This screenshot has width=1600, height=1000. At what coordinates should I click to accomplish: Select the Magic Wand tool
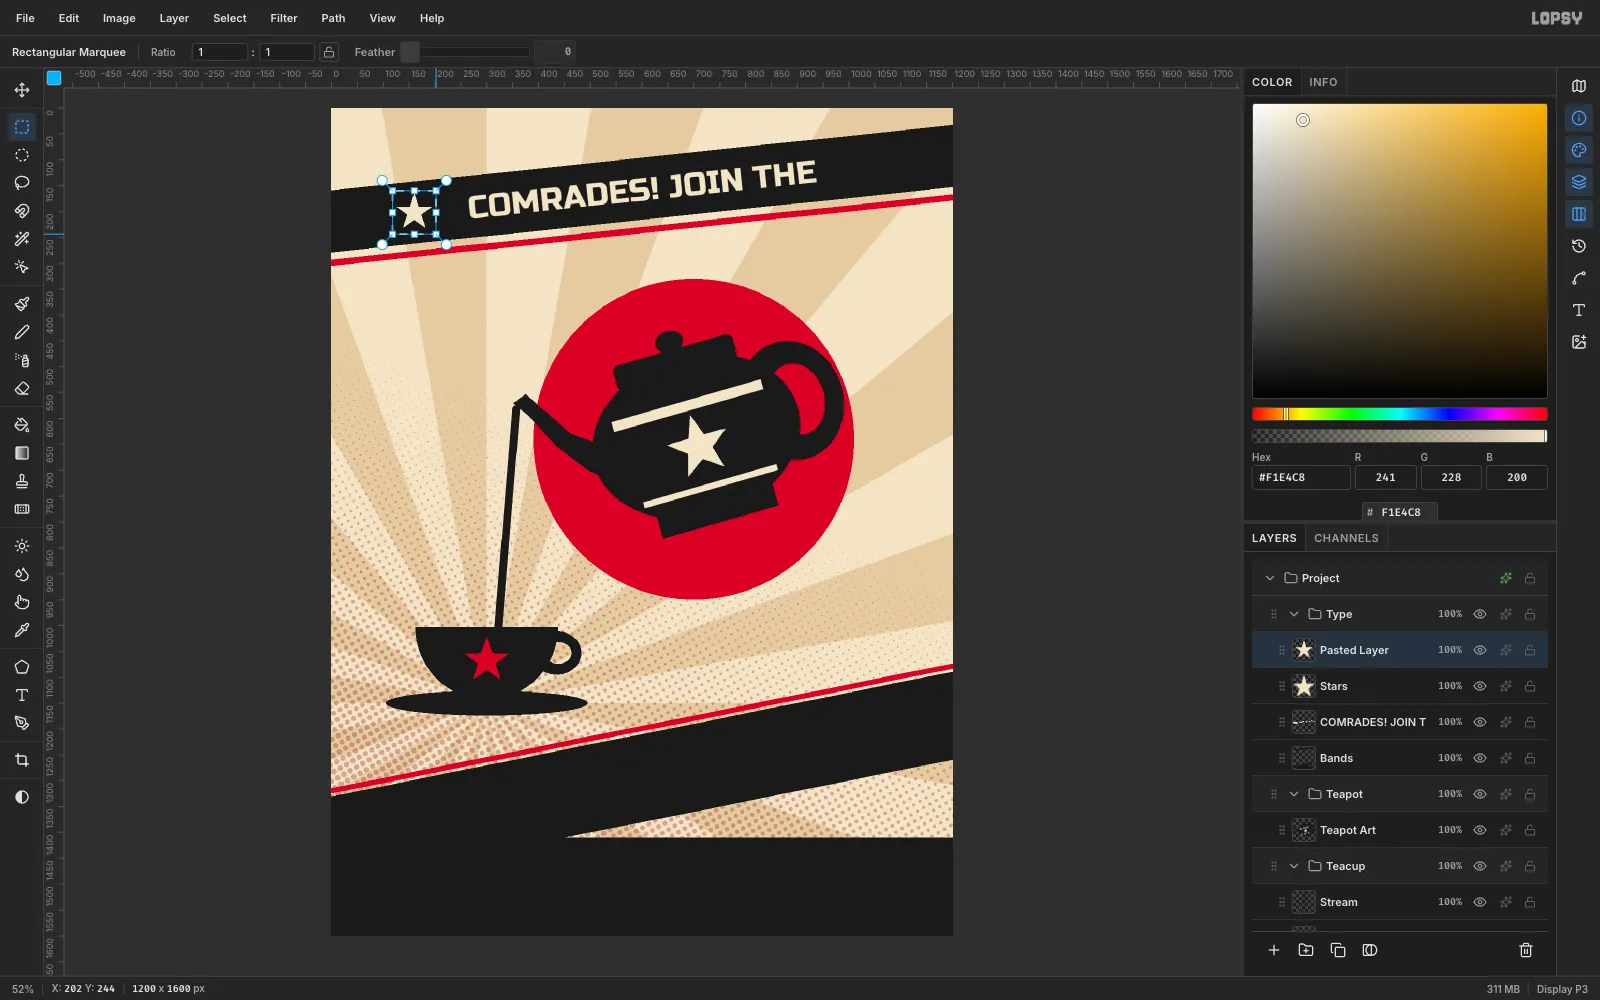tap(22, 239)
